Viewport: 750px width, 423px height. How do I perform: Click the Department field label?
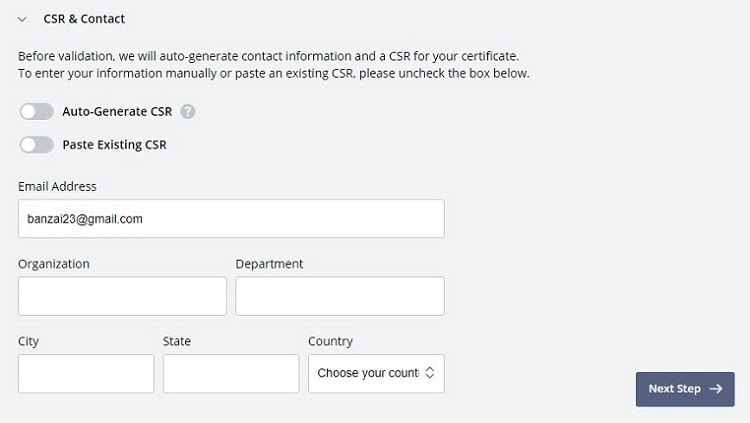point(269,264)
